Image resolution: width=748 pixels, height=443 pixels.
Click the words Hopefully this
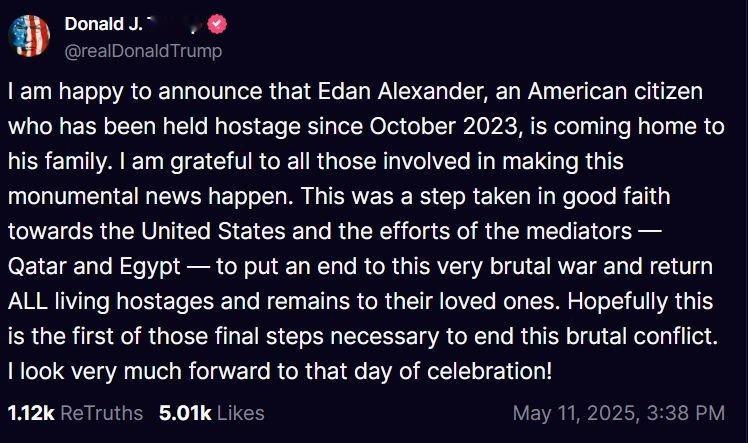pyautogui.click(x=640, y=301)
